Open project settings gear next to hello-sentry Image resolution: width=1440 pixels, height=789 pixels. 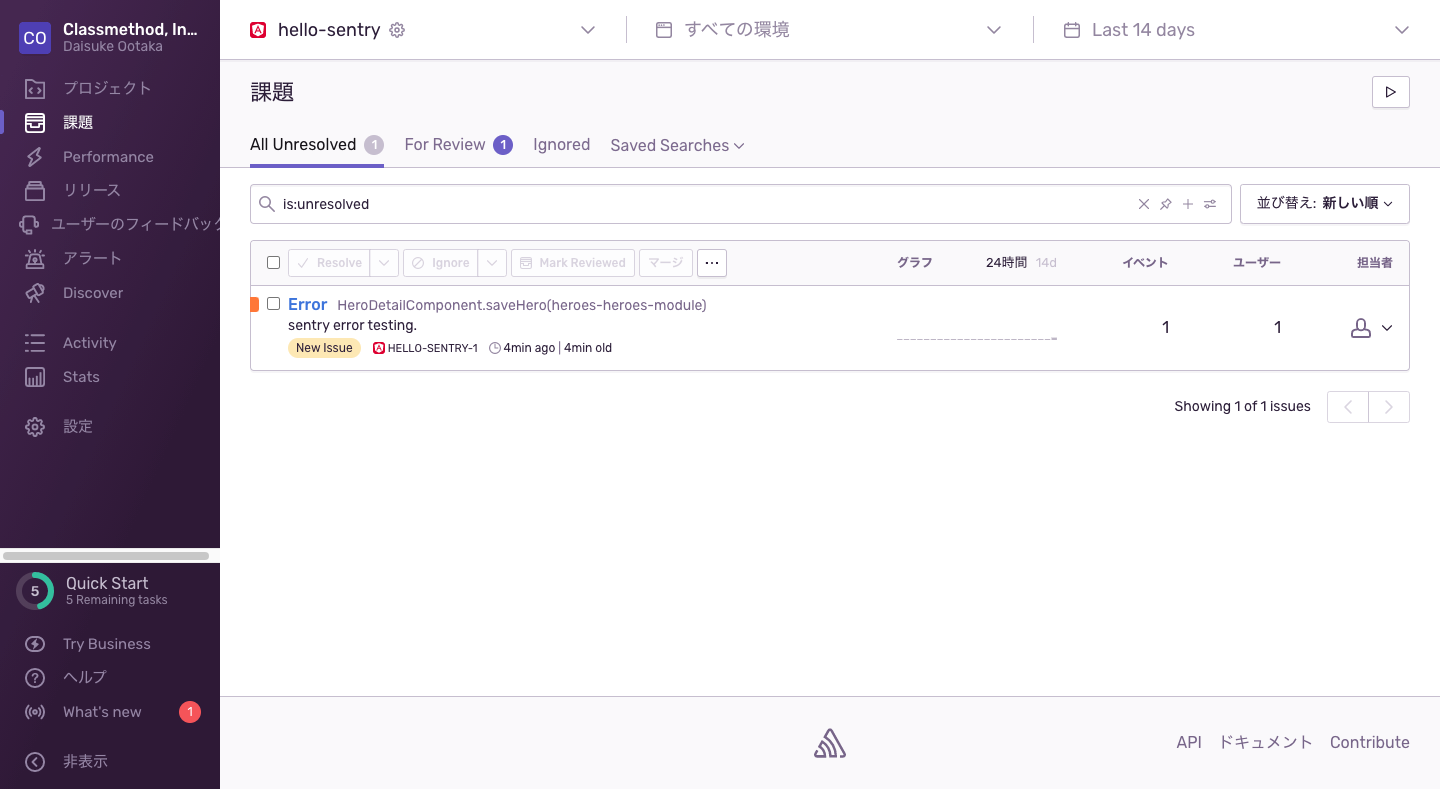pyautogui.click(x=397, y=30)
